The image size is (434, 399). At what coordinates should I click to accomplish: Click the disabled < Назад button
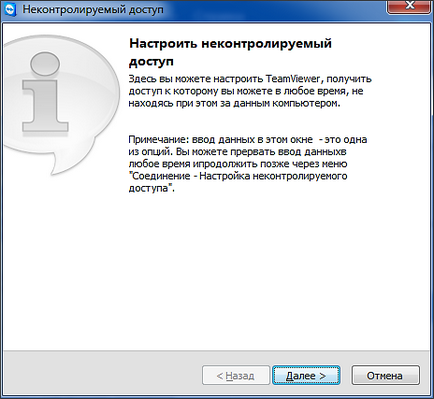tap(236, 375)
